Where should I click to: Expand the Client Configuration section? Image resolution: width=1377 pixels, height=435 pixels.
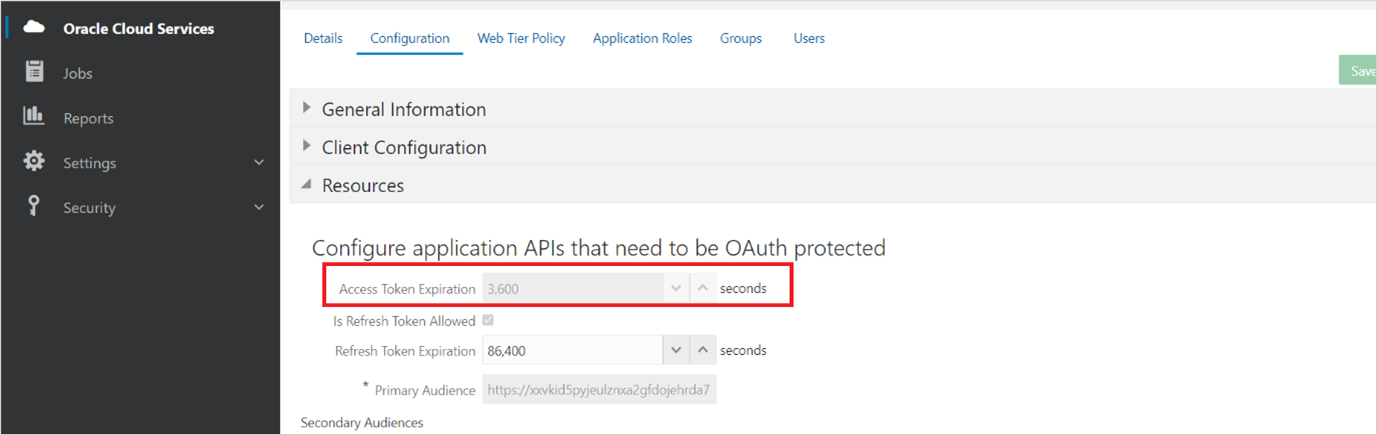point(307,146)
